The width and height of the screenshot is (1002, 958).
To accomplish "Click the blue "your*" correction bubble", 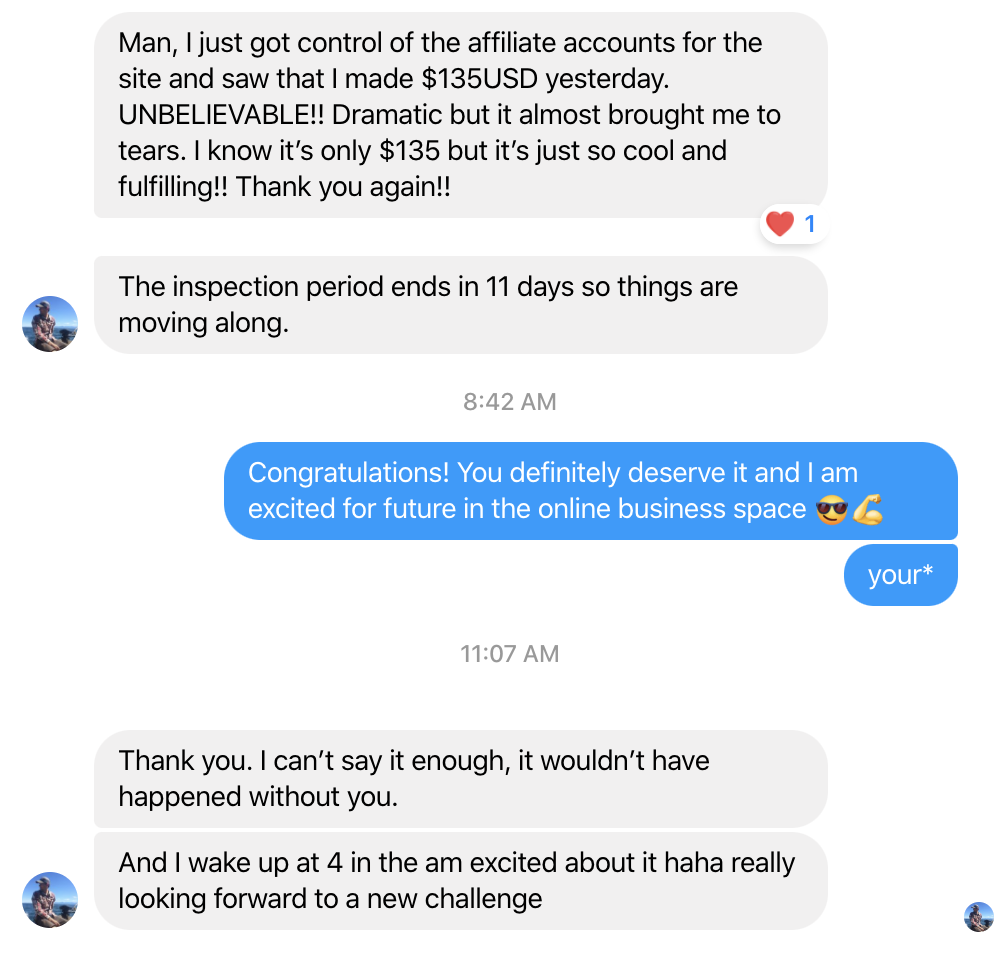I will [900, 575].
